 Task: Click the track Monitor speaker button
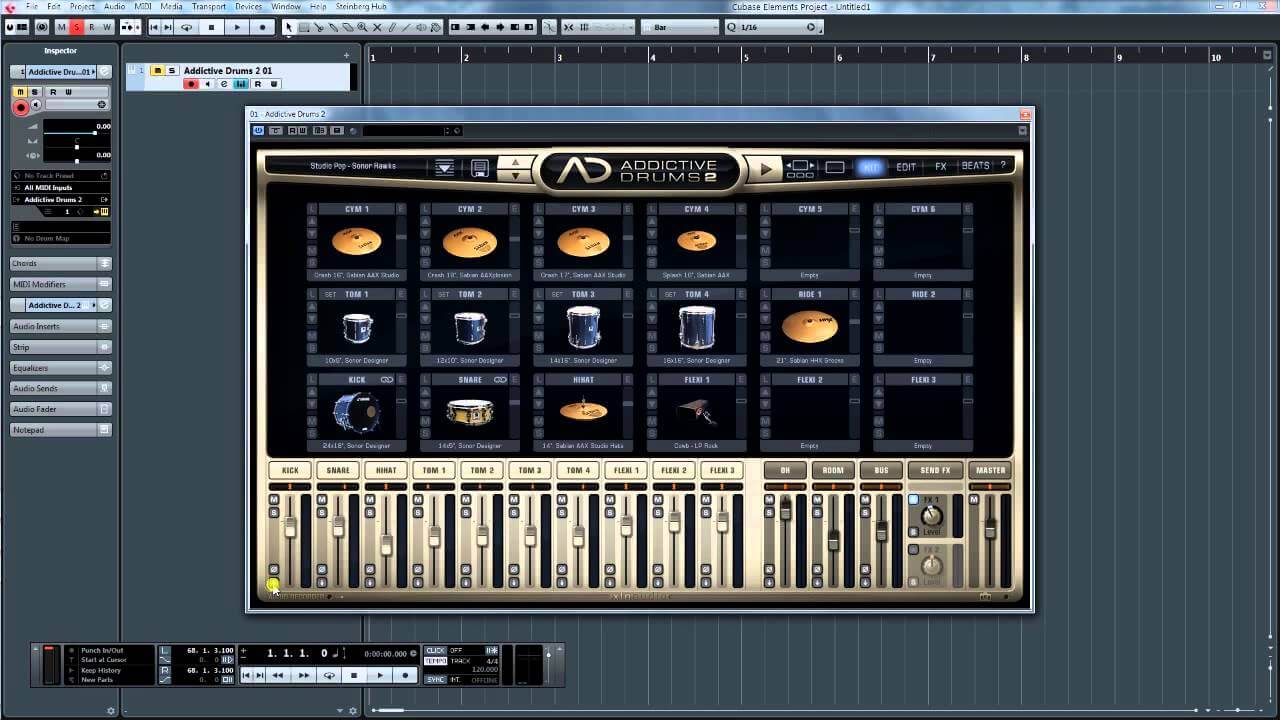pos(207,84)
